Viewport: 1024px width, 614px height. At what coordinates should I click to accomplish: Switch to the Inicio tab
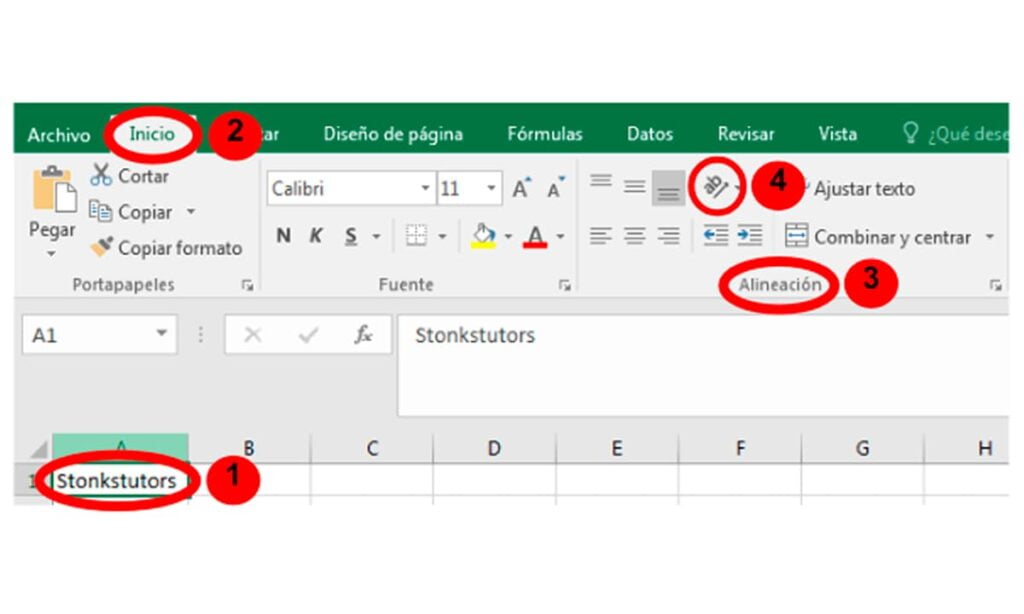click(152, 134)
